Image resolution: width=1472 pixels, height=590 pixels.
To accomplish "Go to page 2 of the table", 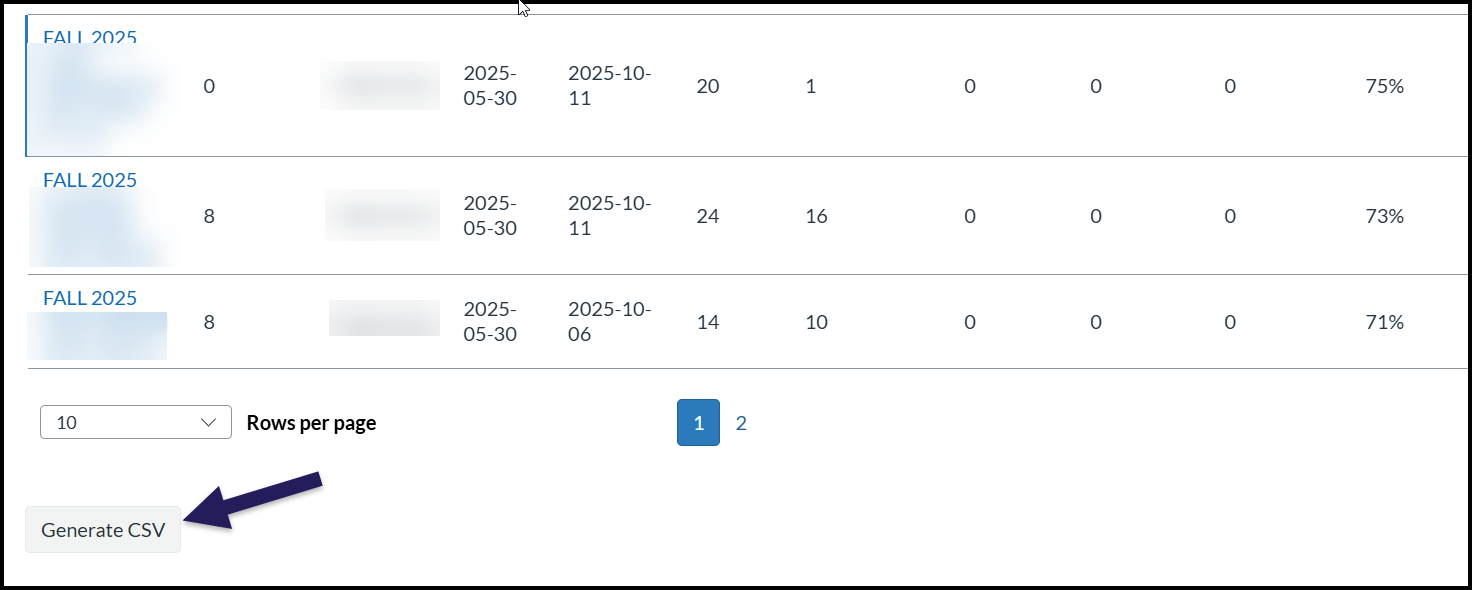I will [741, 423].
